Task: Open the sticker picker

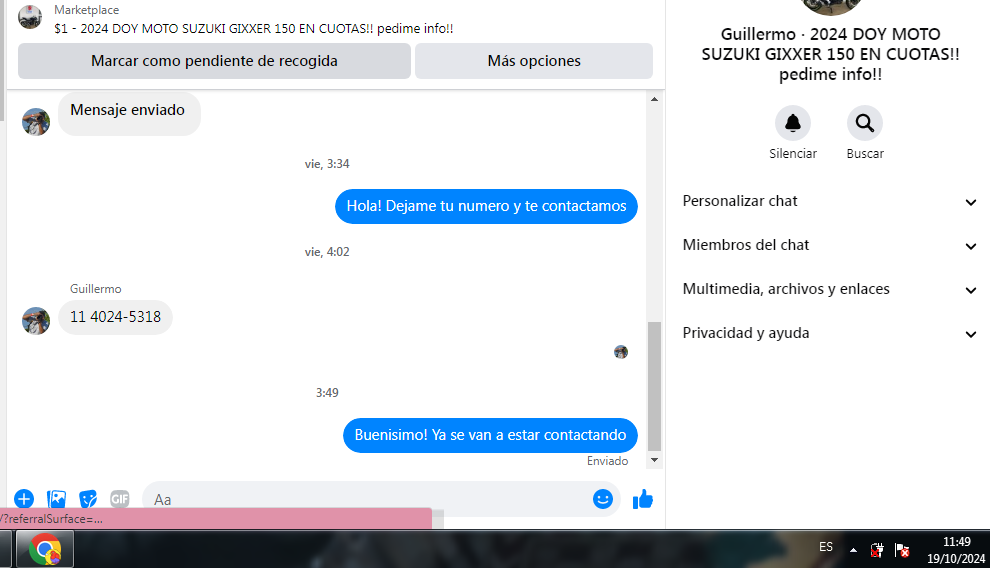Action: pyautogui.click(x=88, y=499)
